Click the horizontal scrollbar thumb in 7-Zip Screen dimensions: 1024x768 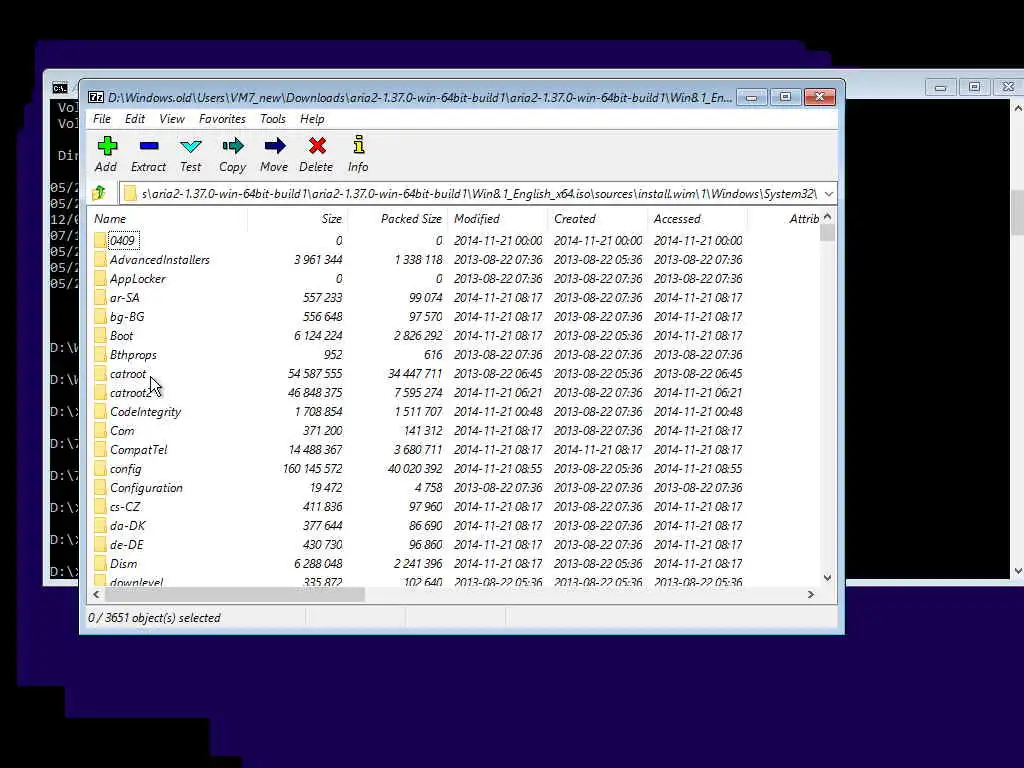point(234,594)
